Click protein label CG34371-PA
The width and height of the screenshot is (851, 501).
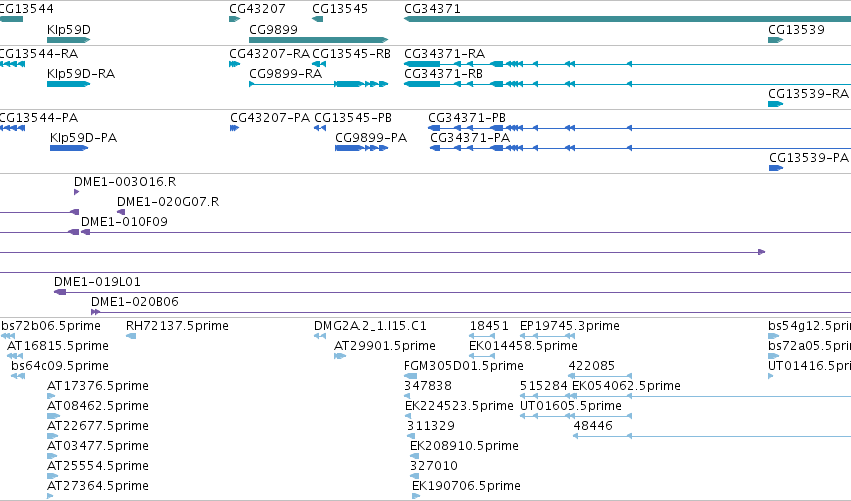point(470,138)
